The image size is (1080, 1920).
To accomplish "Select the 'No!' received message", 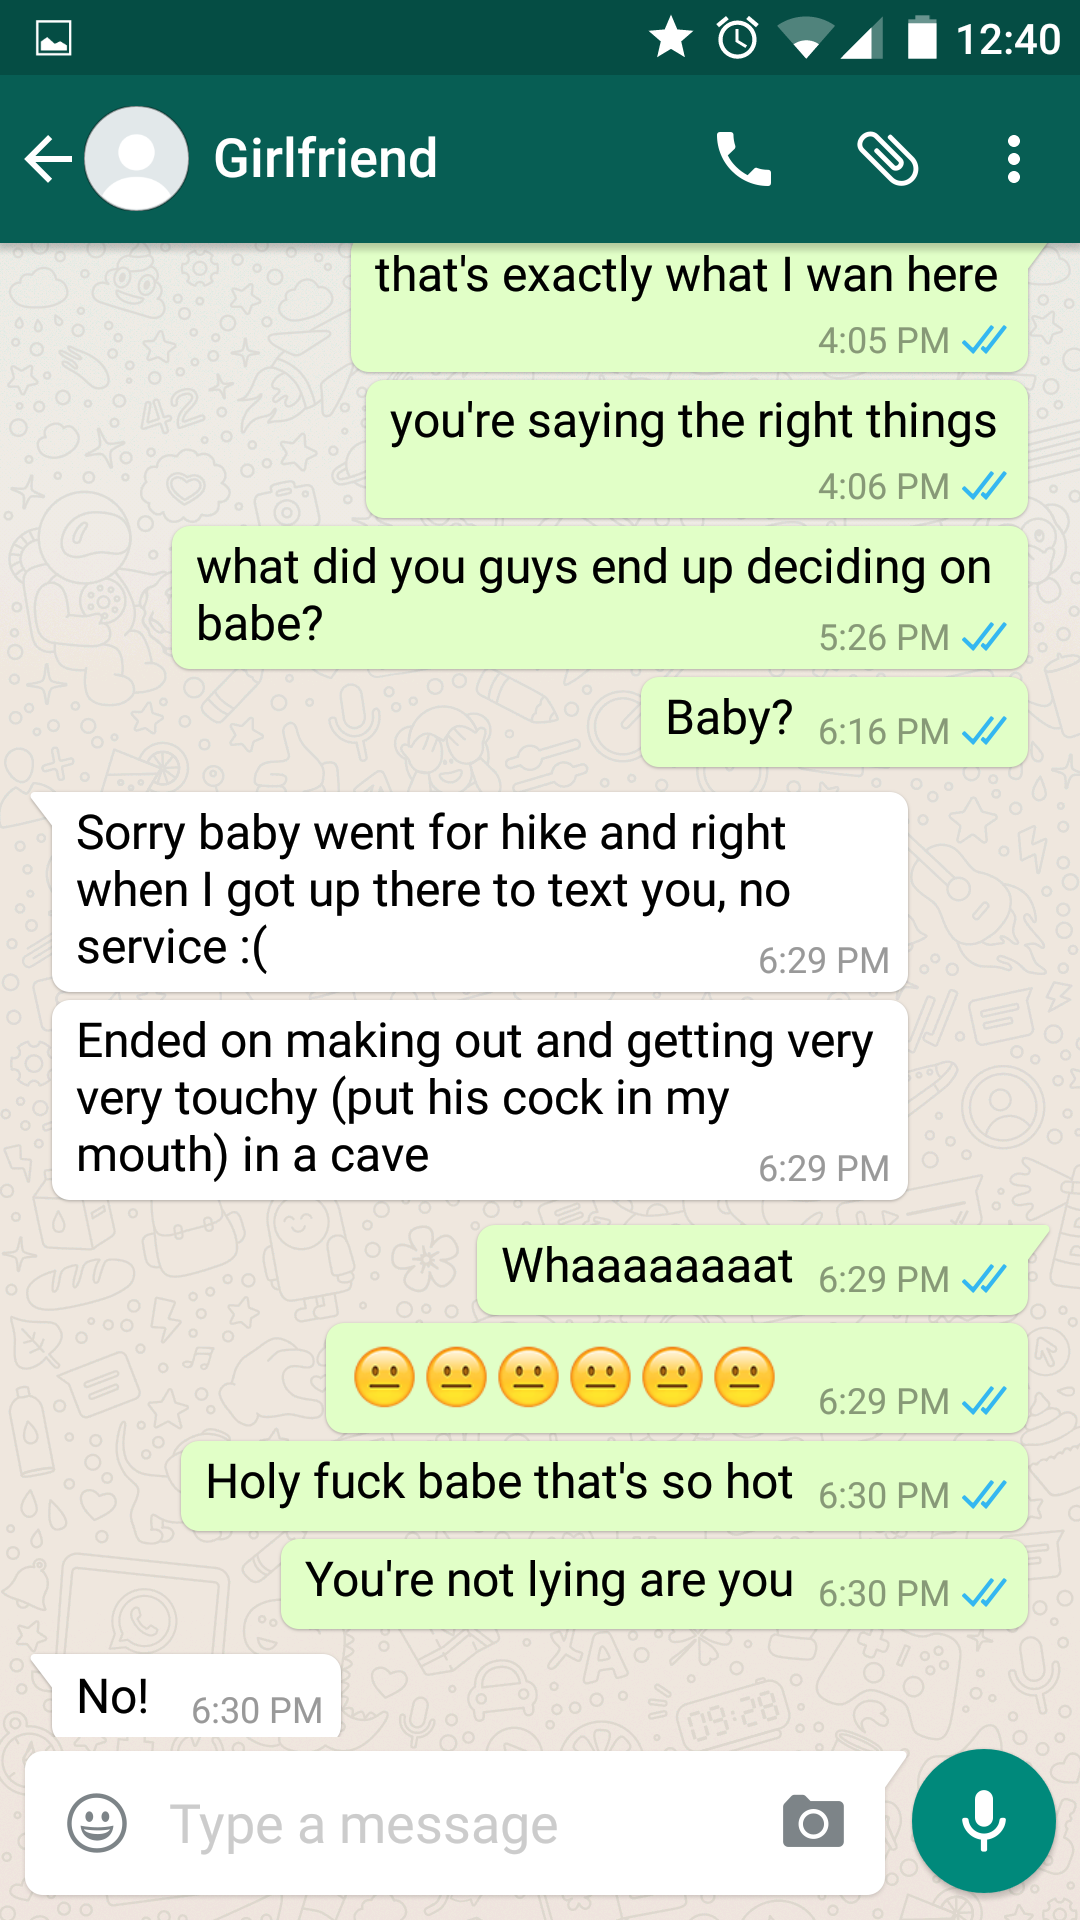I will [196, 1696].
